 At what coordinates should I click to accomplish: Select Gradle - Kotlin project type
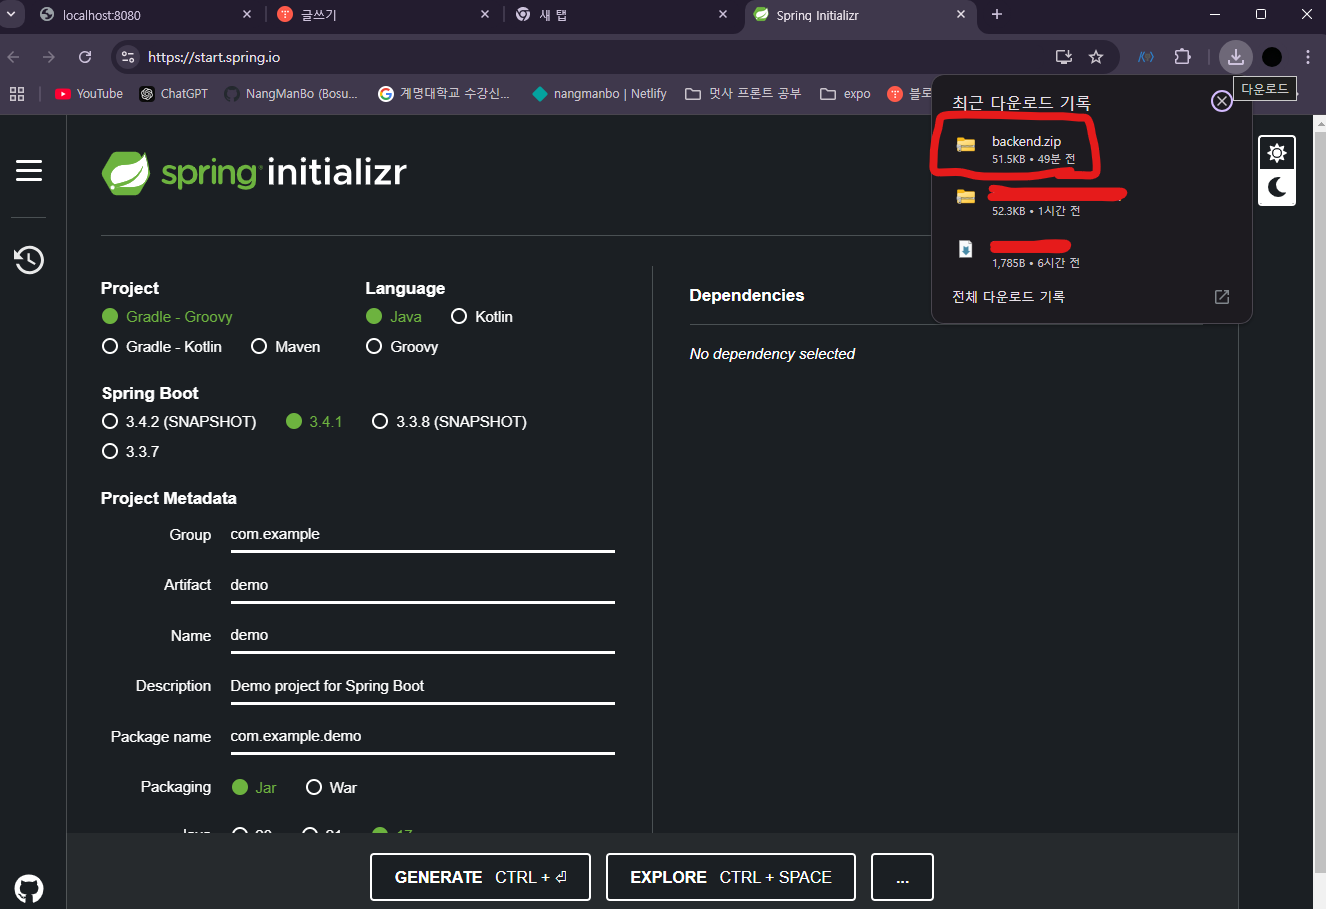tap(162, 347)
